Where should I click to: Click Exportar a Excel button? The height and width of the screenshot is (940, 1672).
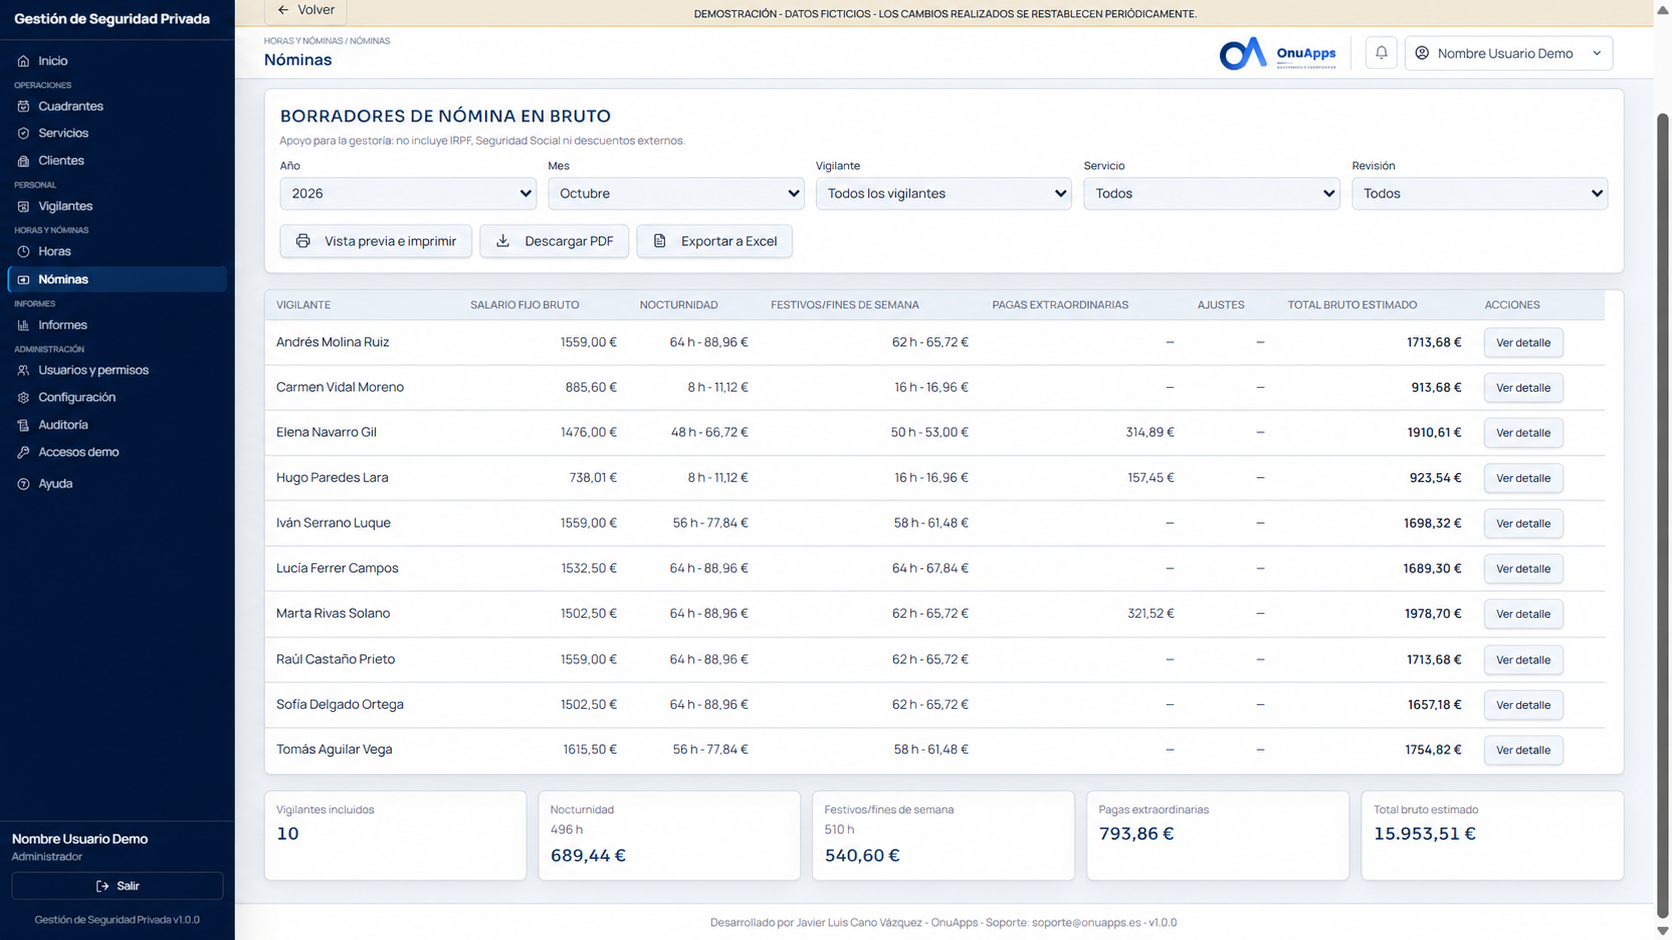click(715, 241)
